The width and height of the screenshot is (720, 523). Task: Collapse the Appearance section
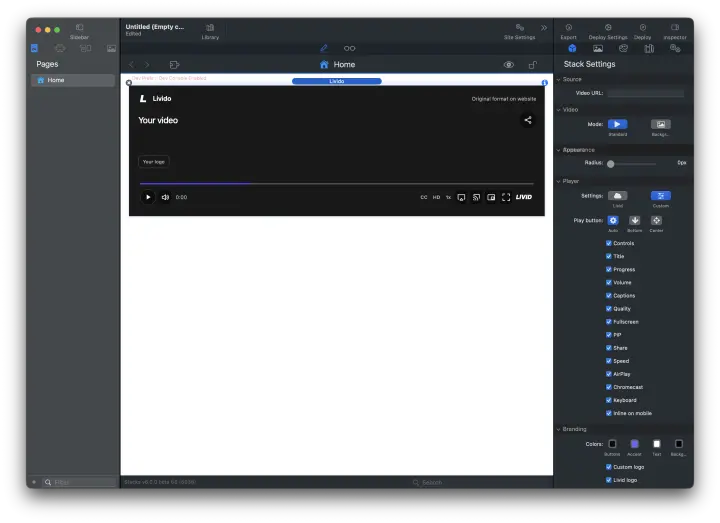pyautogui.click(x=559, y=150)
